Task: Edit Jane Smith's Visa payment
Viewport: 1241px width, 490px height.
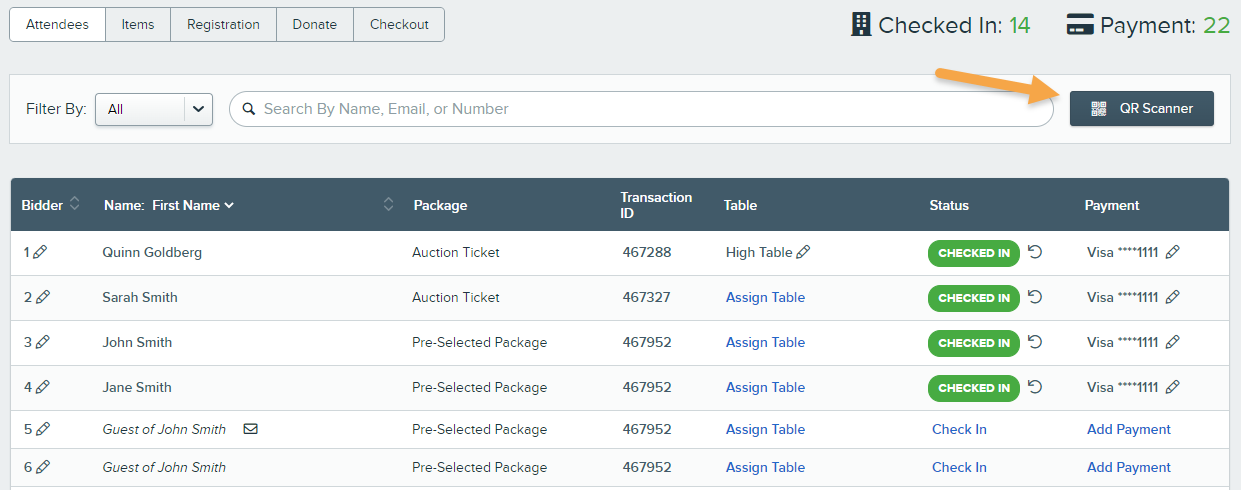Action: click(1173, 388)
